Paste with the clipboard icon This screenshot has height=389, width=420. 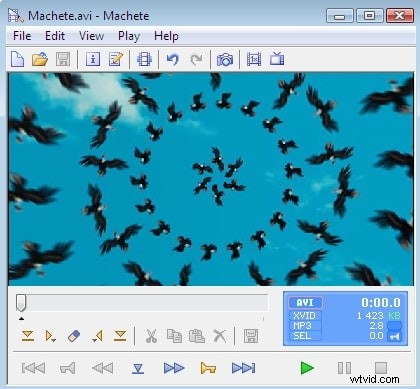coord(197,336)
